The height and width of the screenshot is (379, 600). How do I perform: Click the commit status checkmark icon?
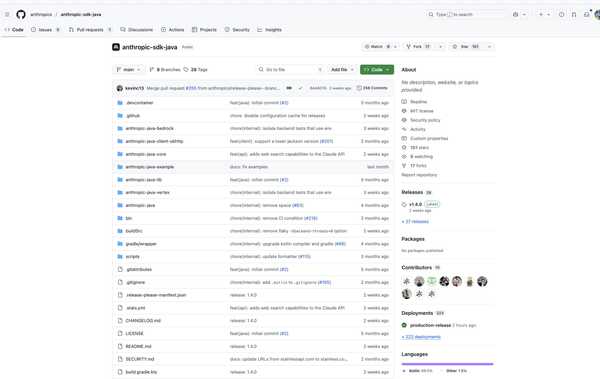(x=300, y=88)
